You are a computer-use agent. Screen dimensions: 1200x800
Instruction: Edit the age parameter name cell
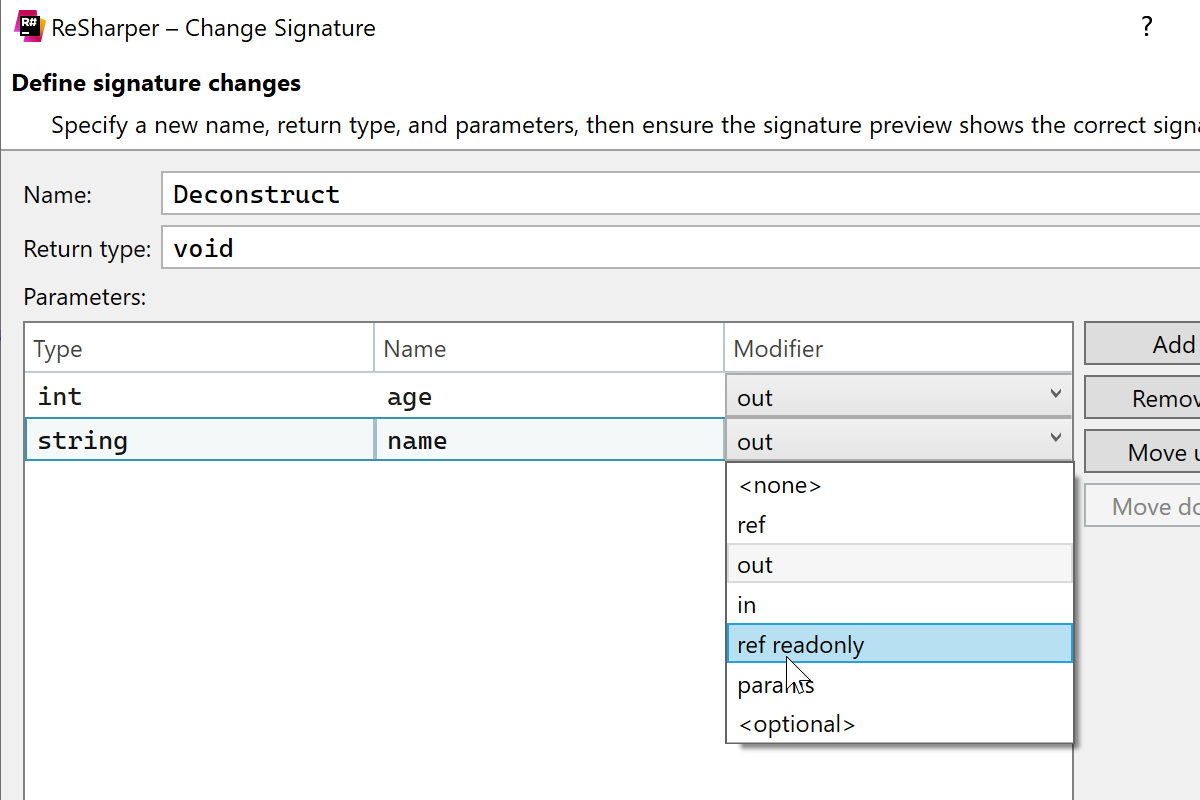(549, 397)
